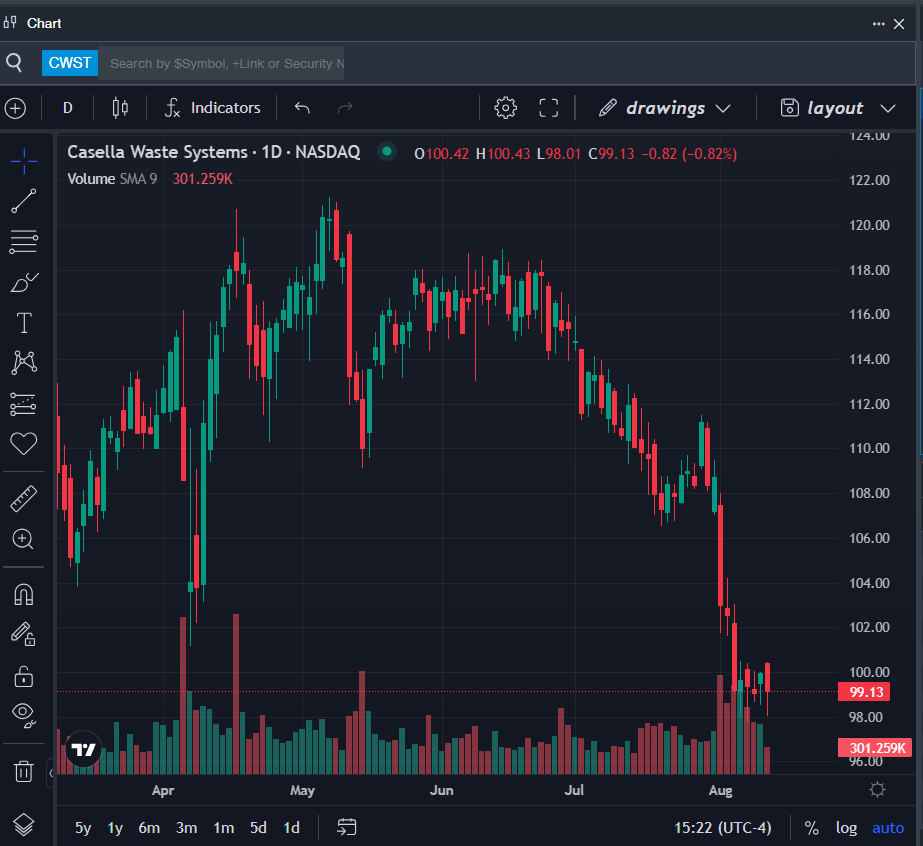Select the text annotation tool
This screenshot has width=923, height=846.
click(23, 323)
